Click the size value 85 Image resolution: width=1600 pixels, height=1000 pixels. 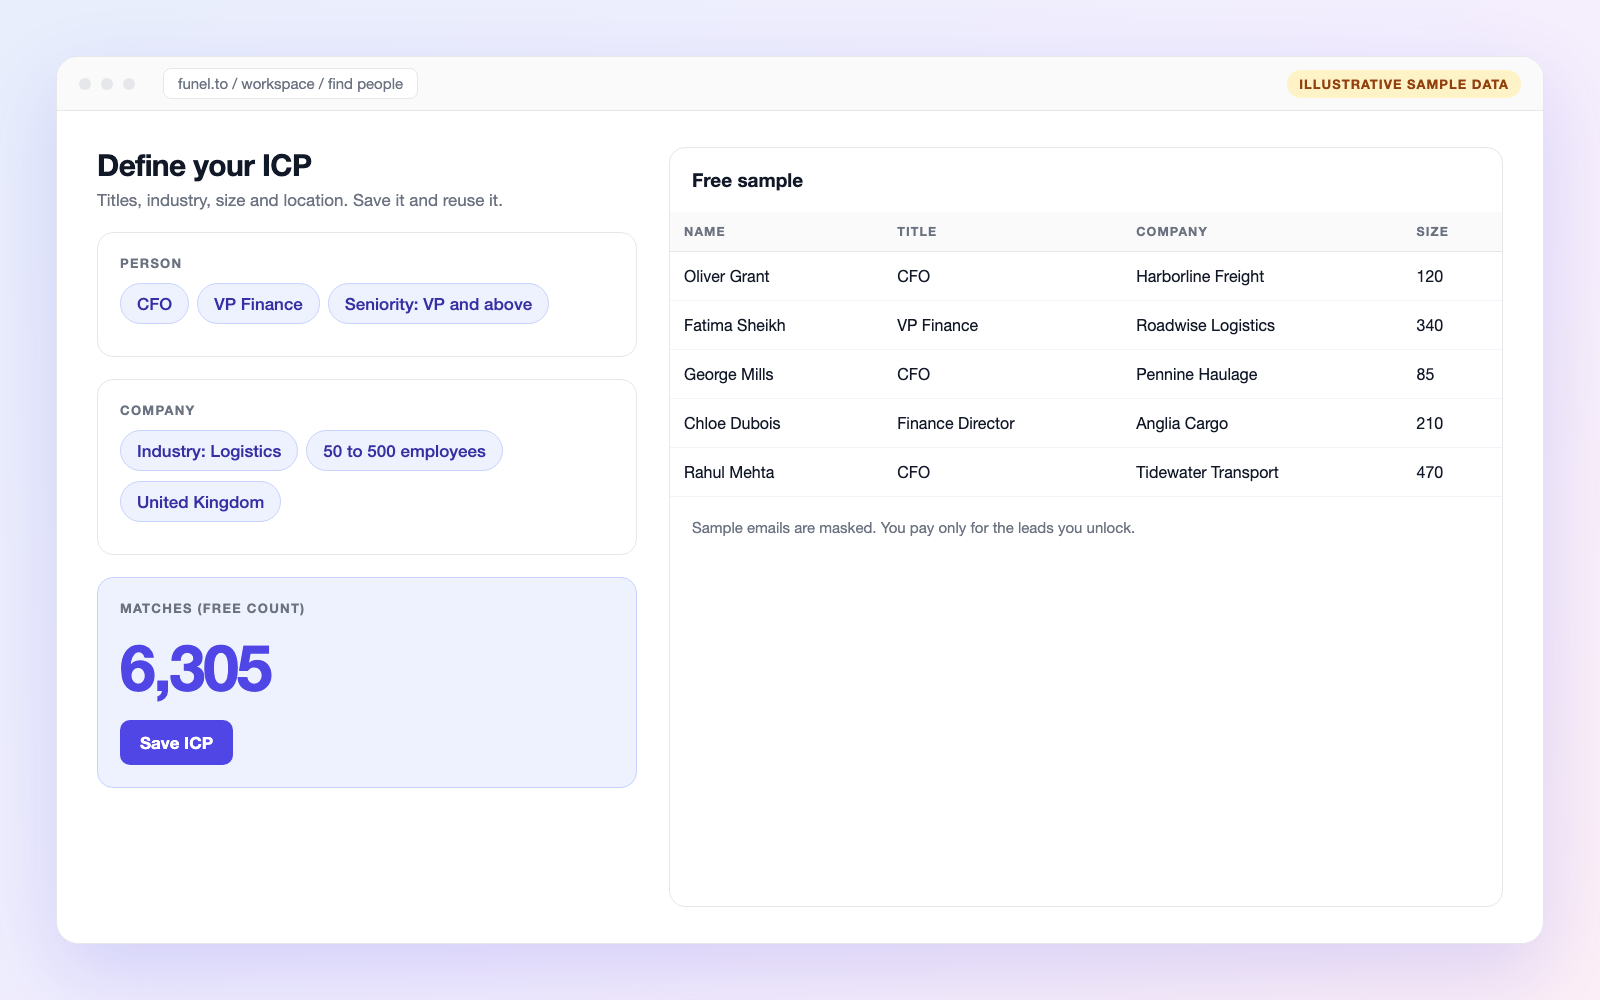pyautogui.click(x=1425, y=374)
